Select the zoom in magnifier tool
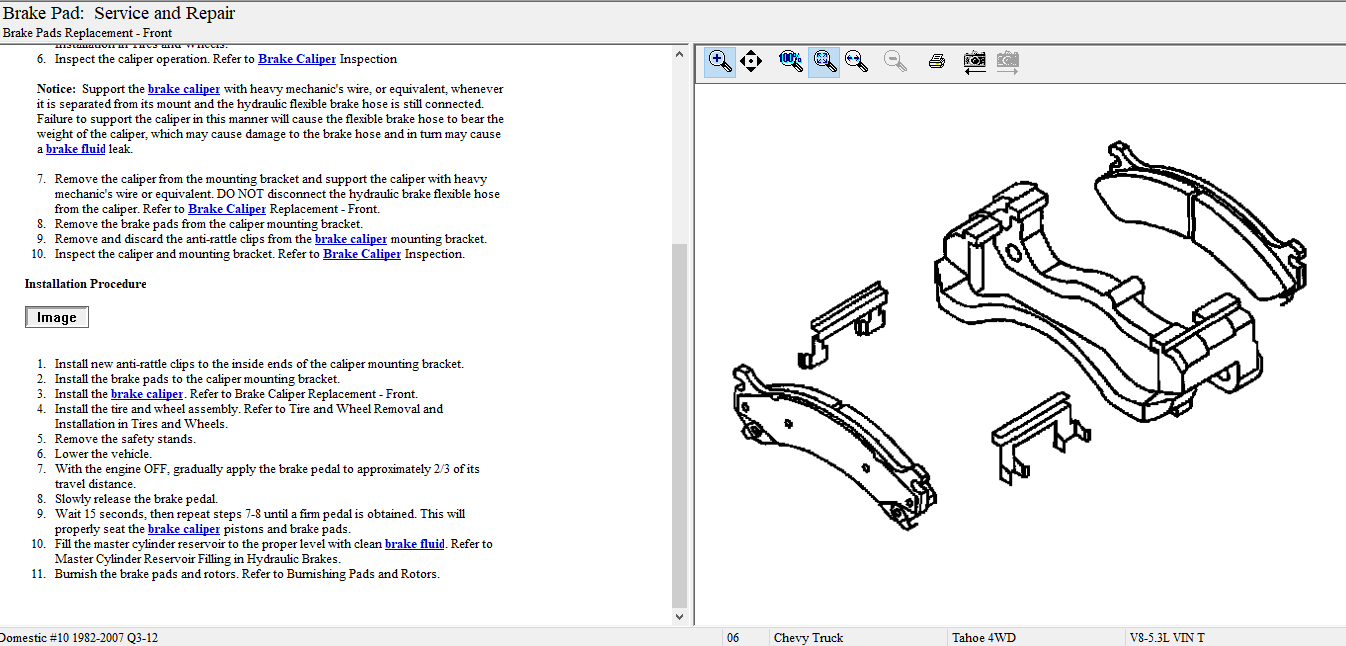1346x646 pixels. pyautogui.click(x=719, y=61)
